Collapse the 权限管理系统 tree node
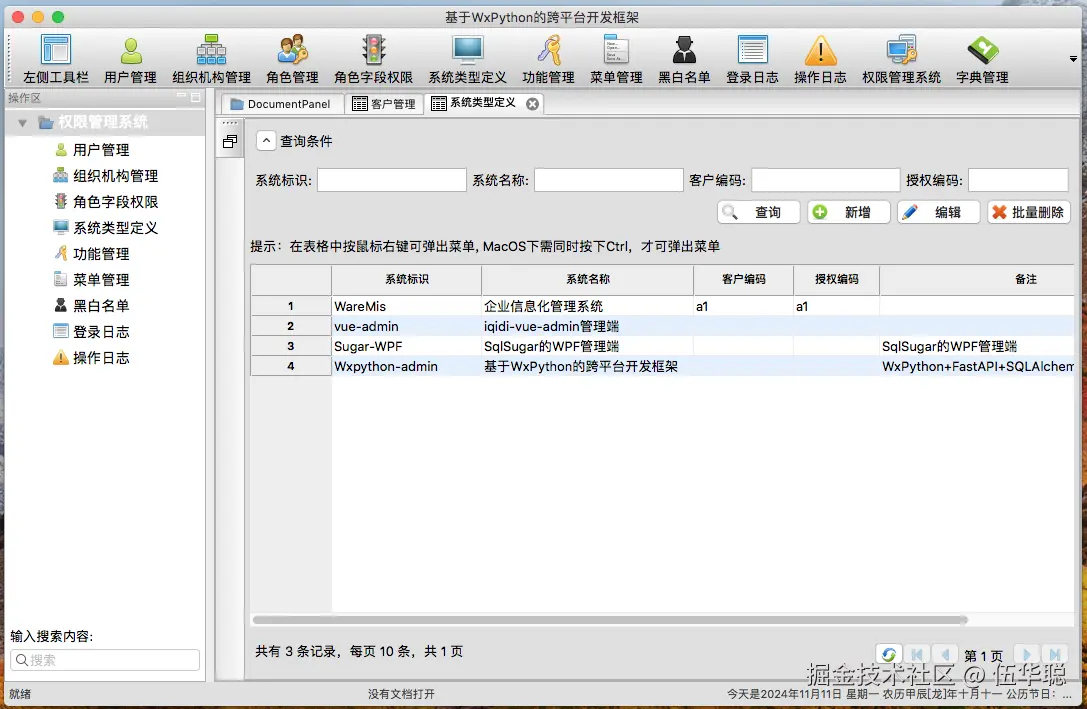The image size is (1087, 709). 22,123
